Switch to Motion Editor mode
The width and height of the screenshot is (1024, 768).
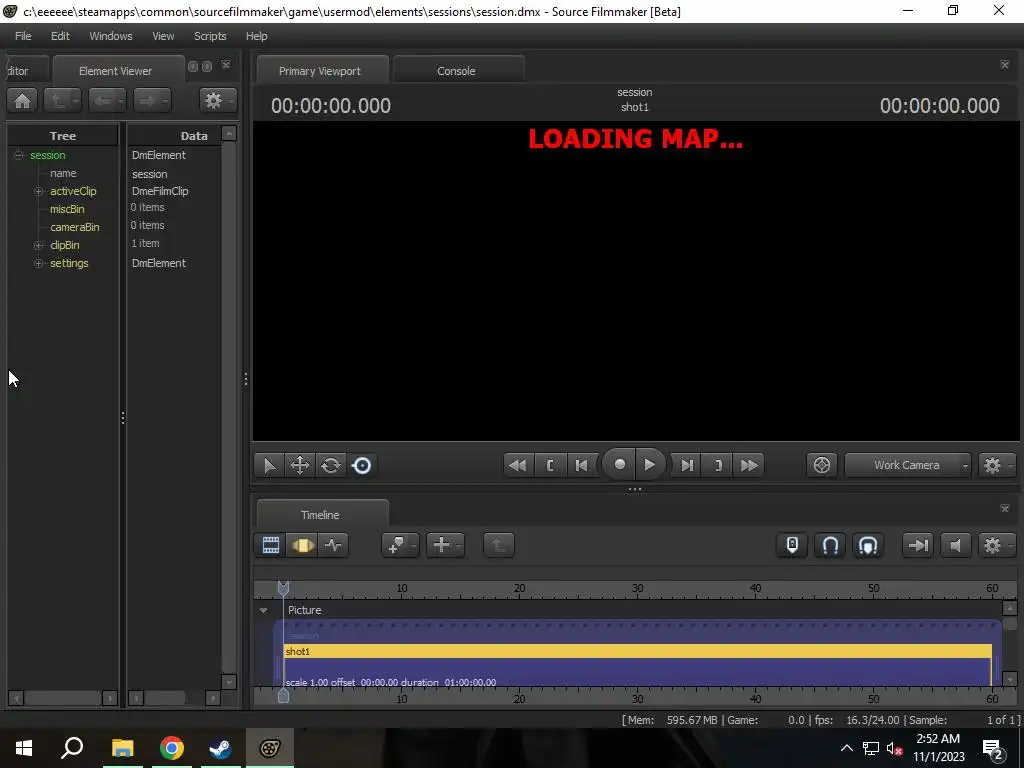click(302, 545)
